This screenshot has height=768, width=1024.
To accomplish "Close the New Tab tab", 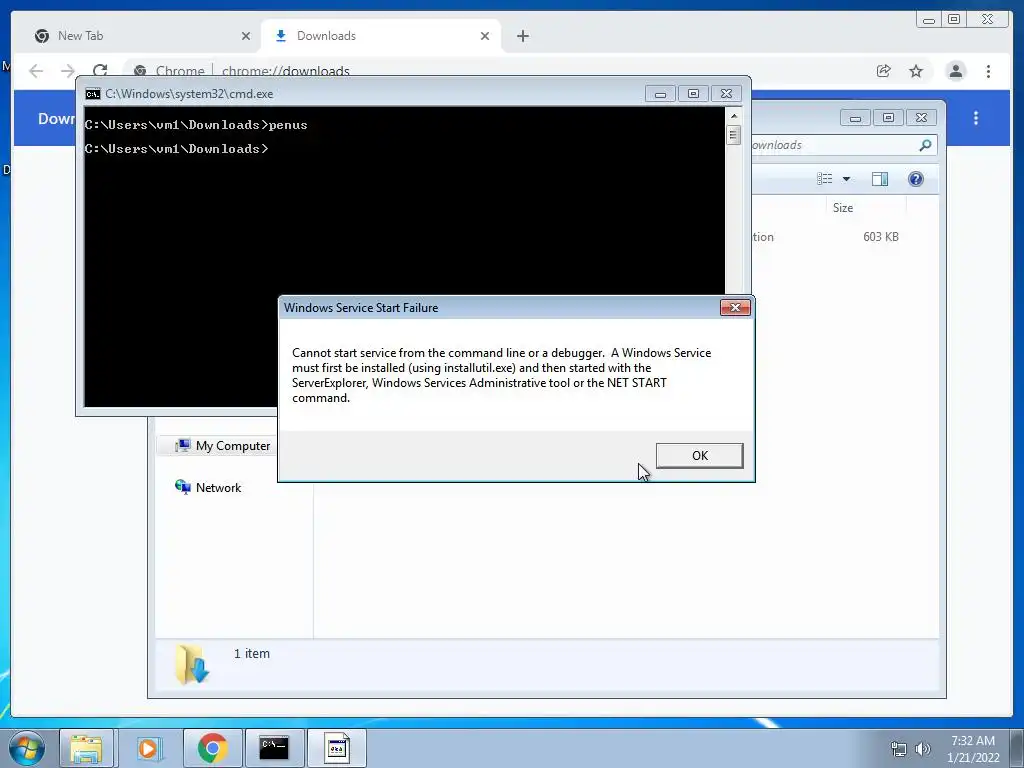I will (246, 36).
